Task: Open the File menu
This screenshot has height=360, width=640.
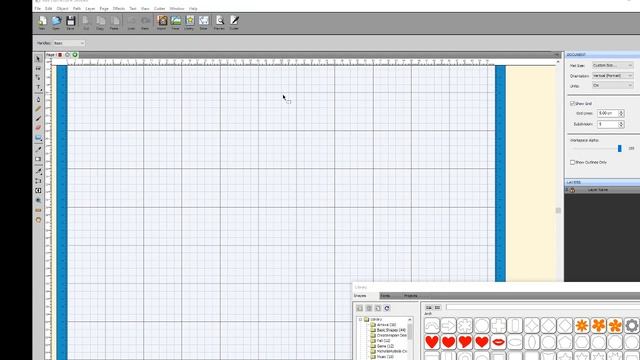Action: pyautogui.click(x=38, y=9)
